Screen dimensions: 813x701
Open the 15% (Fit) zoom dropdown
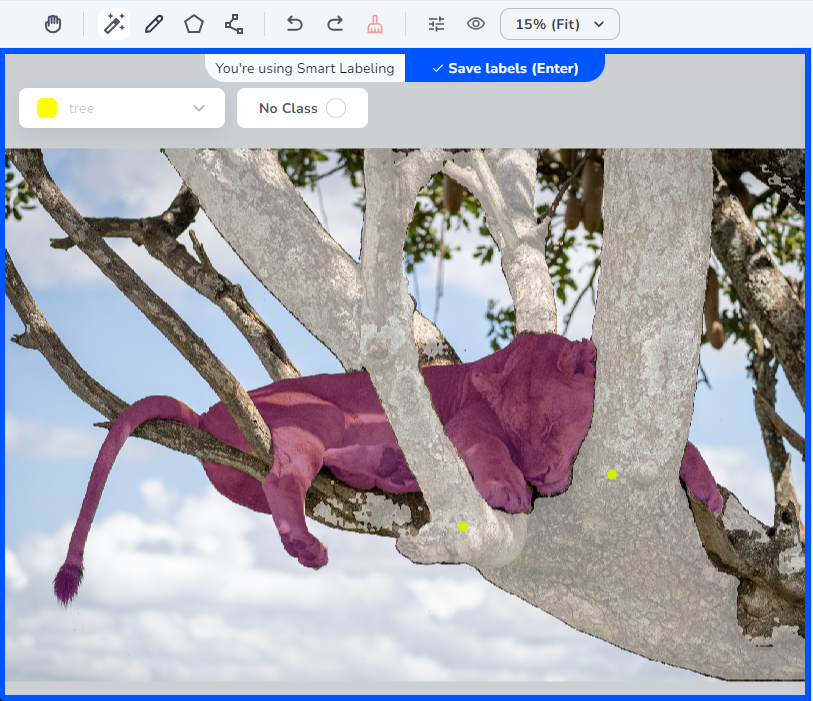pos(559,24)
